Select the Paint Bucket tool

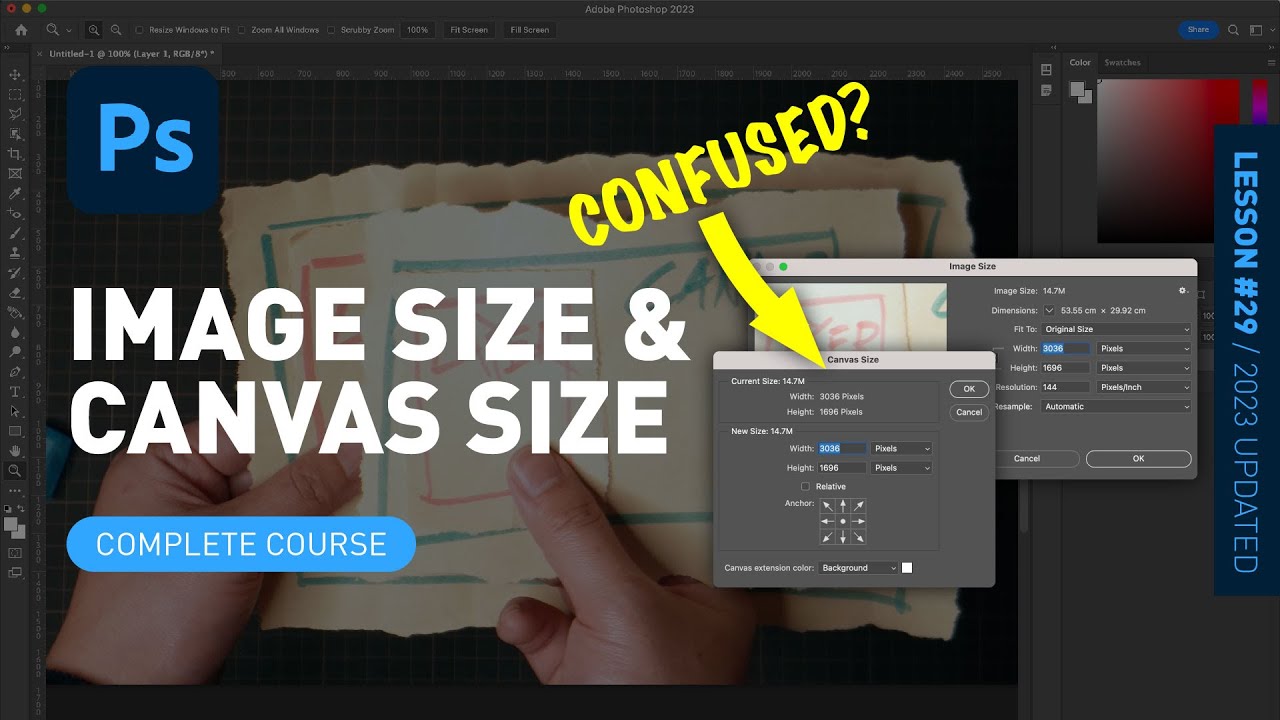pos(15,312)
